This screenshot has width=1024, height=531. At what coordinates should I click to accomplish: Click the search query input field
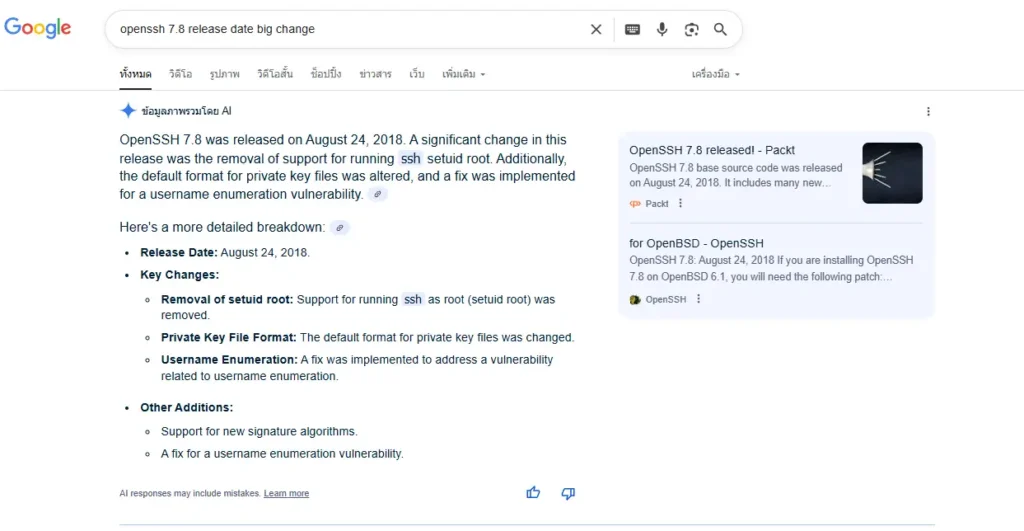340,30
